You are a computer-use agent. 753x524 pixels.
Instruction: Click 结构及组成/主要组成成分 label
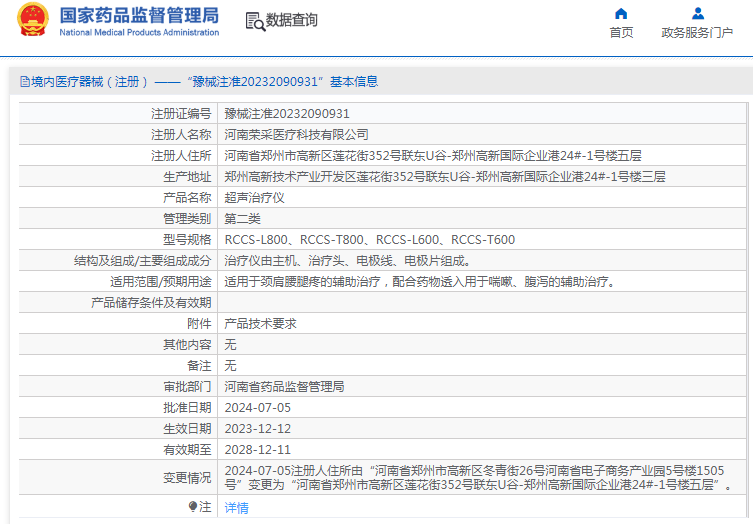[143, 261]
